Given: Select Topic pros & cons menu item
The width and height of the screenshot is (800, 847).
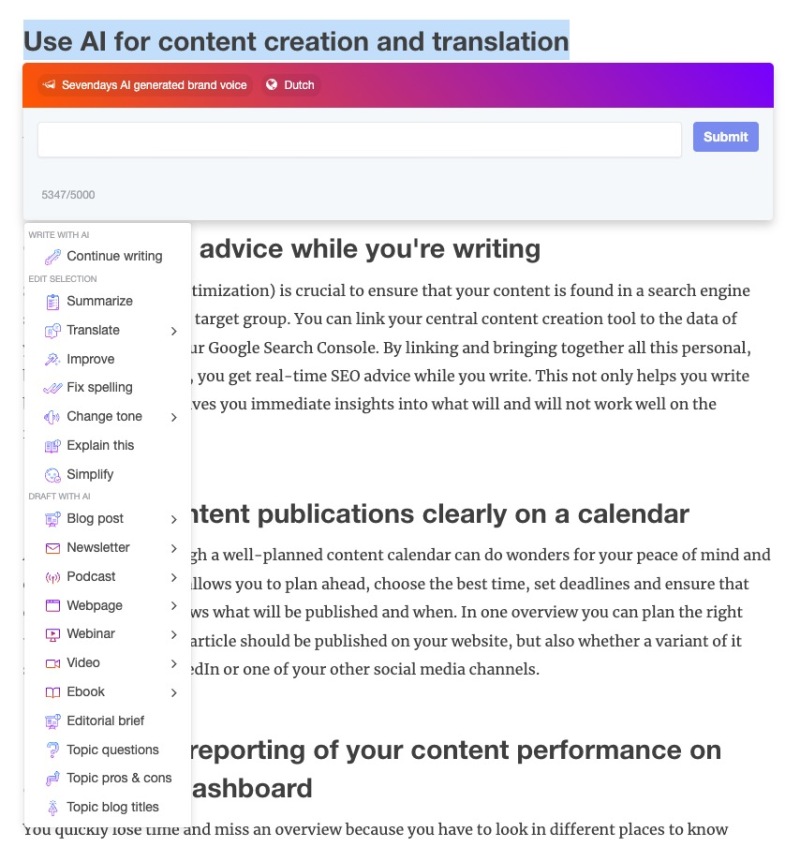Looking at the screenshot, I should click(118, 778).
